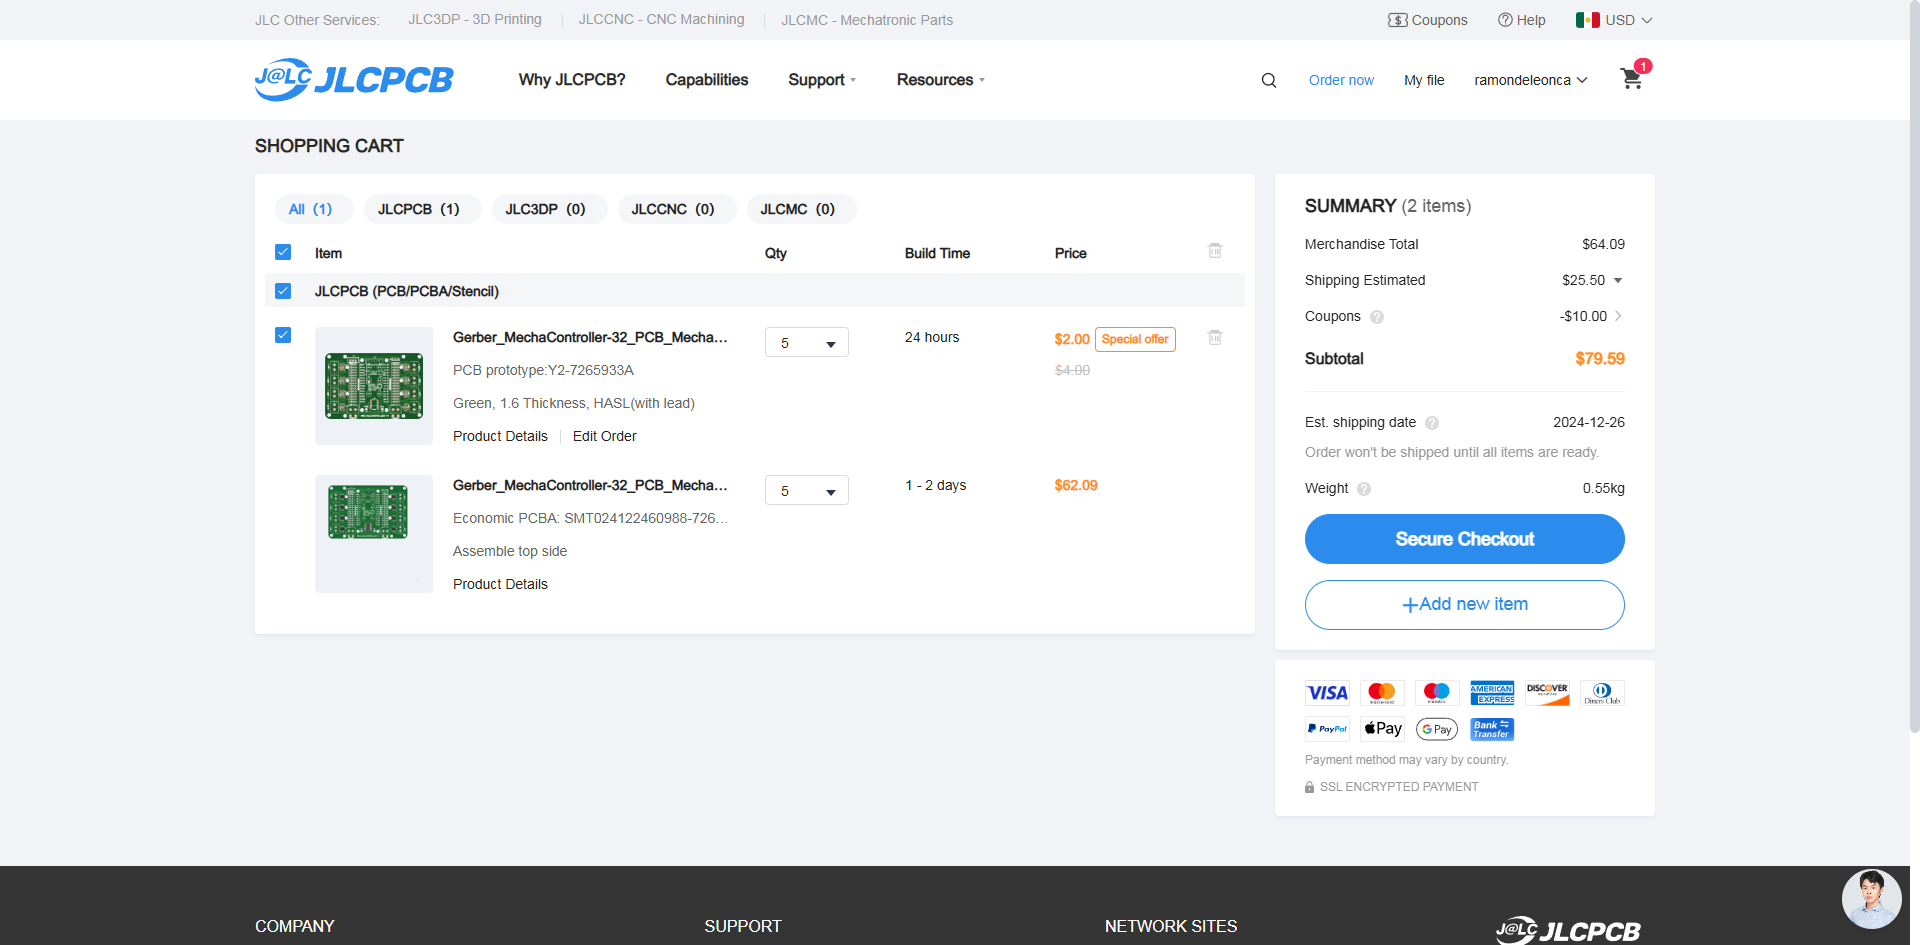Click the American Express icon

1492,693
